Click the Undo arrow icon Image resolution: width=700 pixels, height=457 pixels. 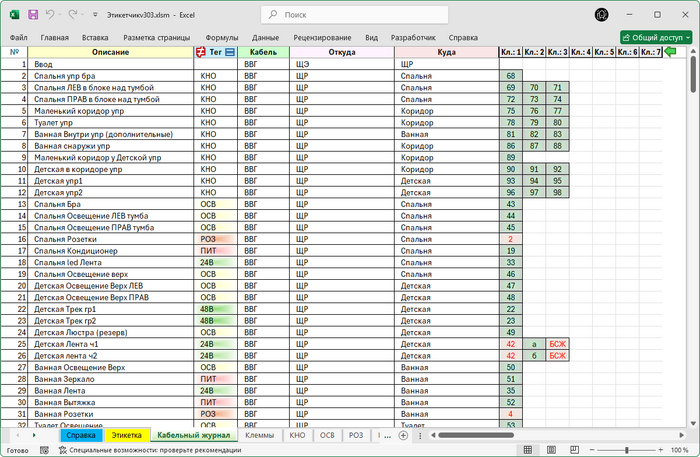tap(52, 16)
